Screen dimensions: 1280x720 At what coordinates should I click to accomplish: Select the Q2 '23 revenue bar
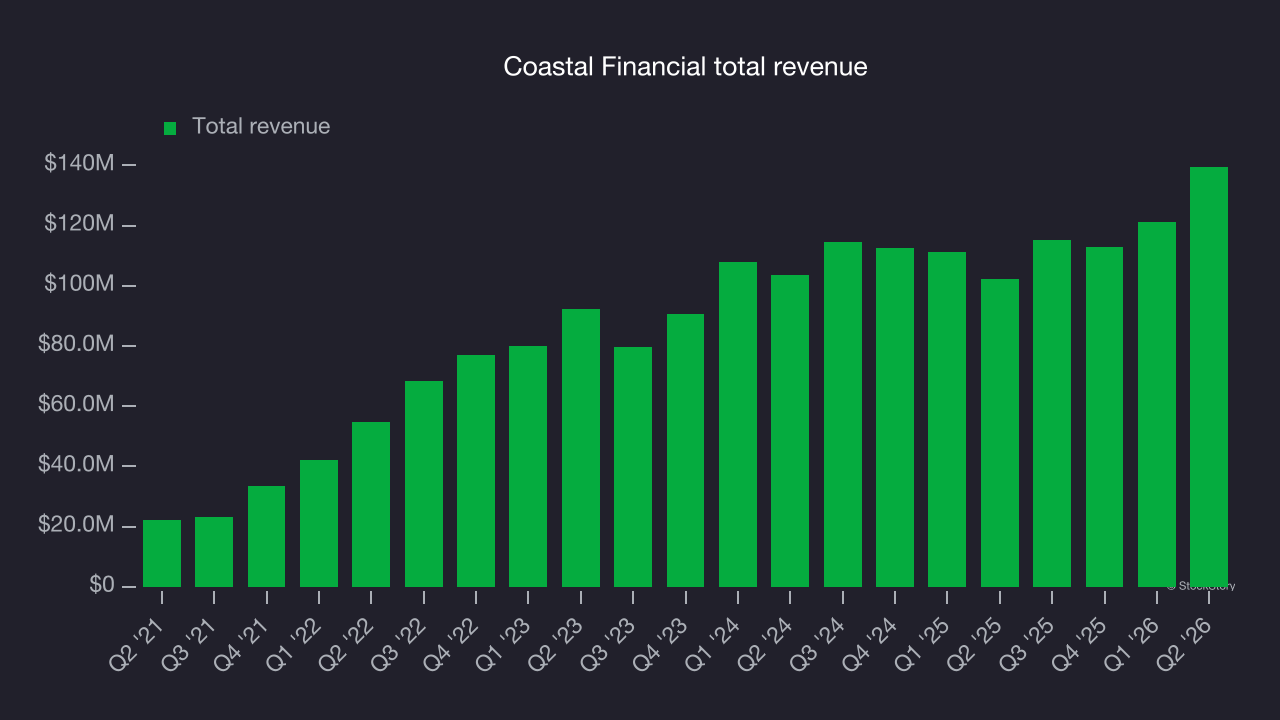coord(581,448)
